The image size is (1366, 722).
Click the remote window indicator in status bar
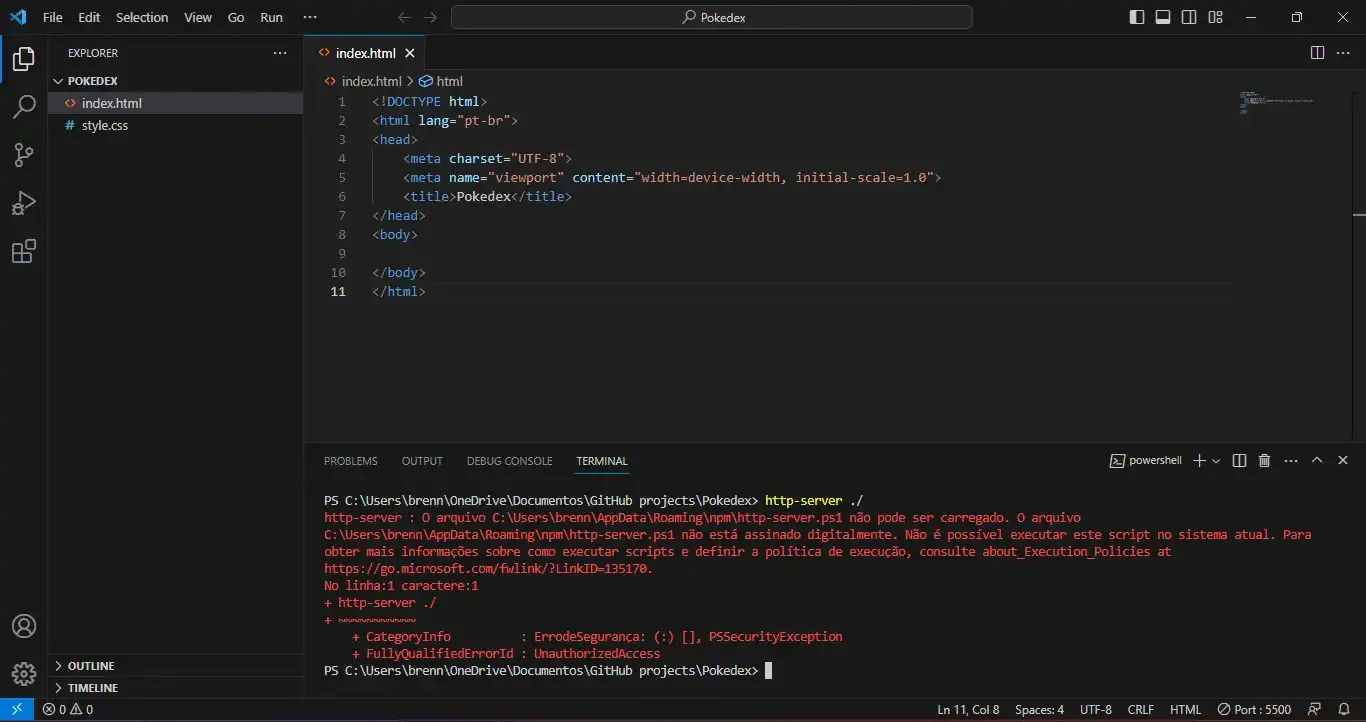(16, 710)
